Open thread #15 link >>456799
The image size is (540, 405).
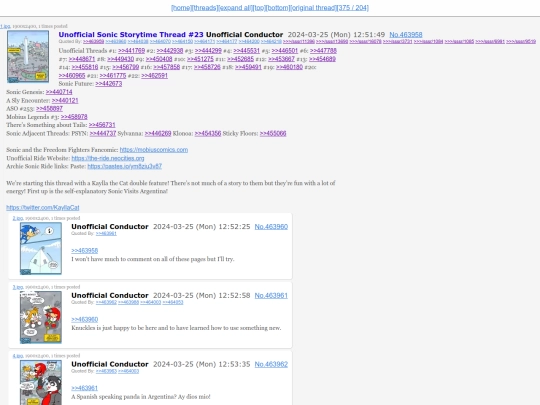(125, 67)
